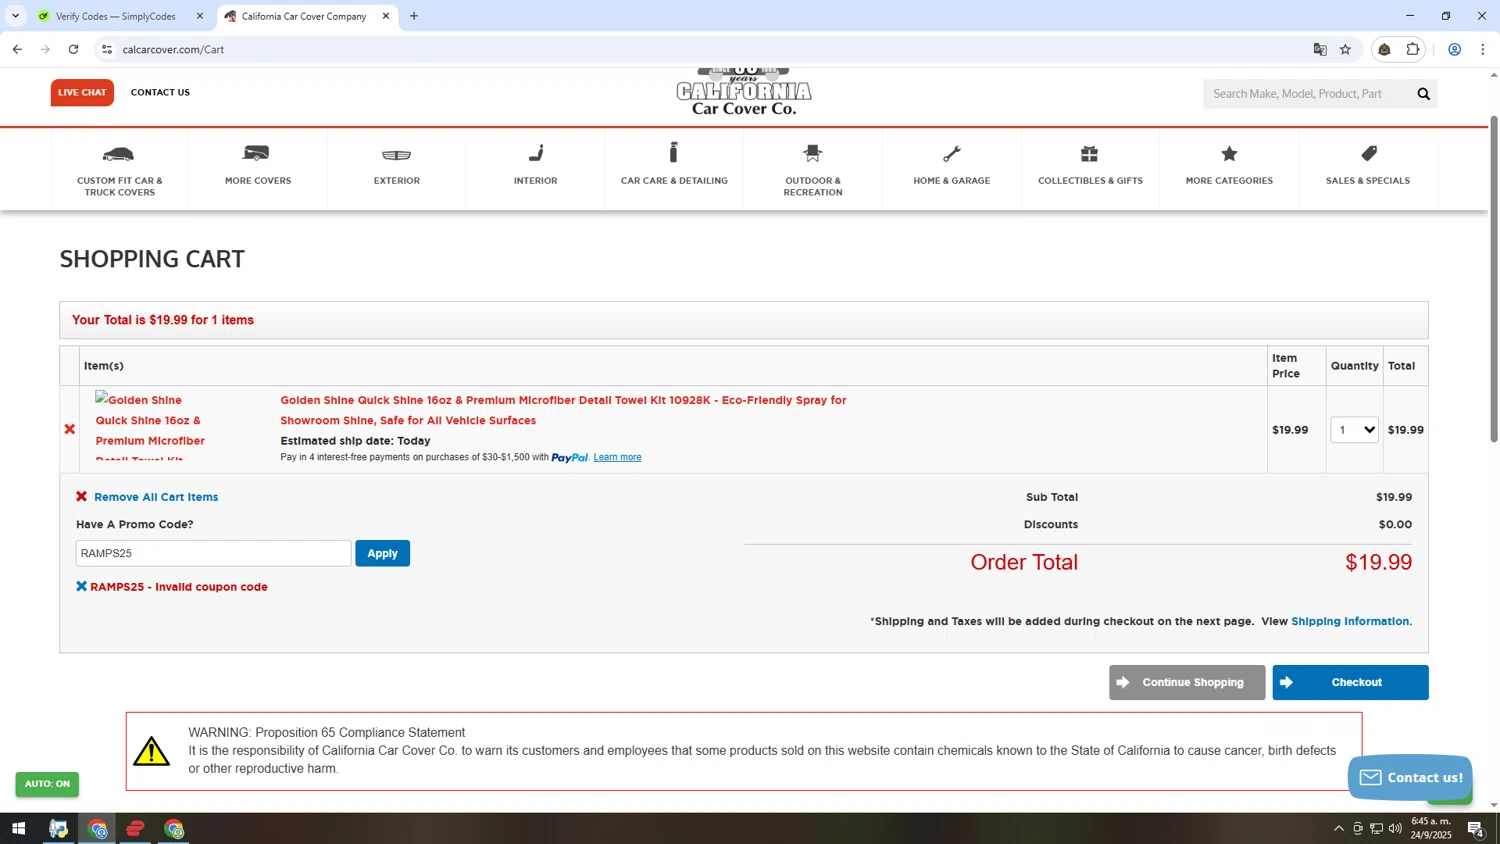1500x844 pixels.
Task: Open volume control in system tray
Action: tap(1395, 828)
